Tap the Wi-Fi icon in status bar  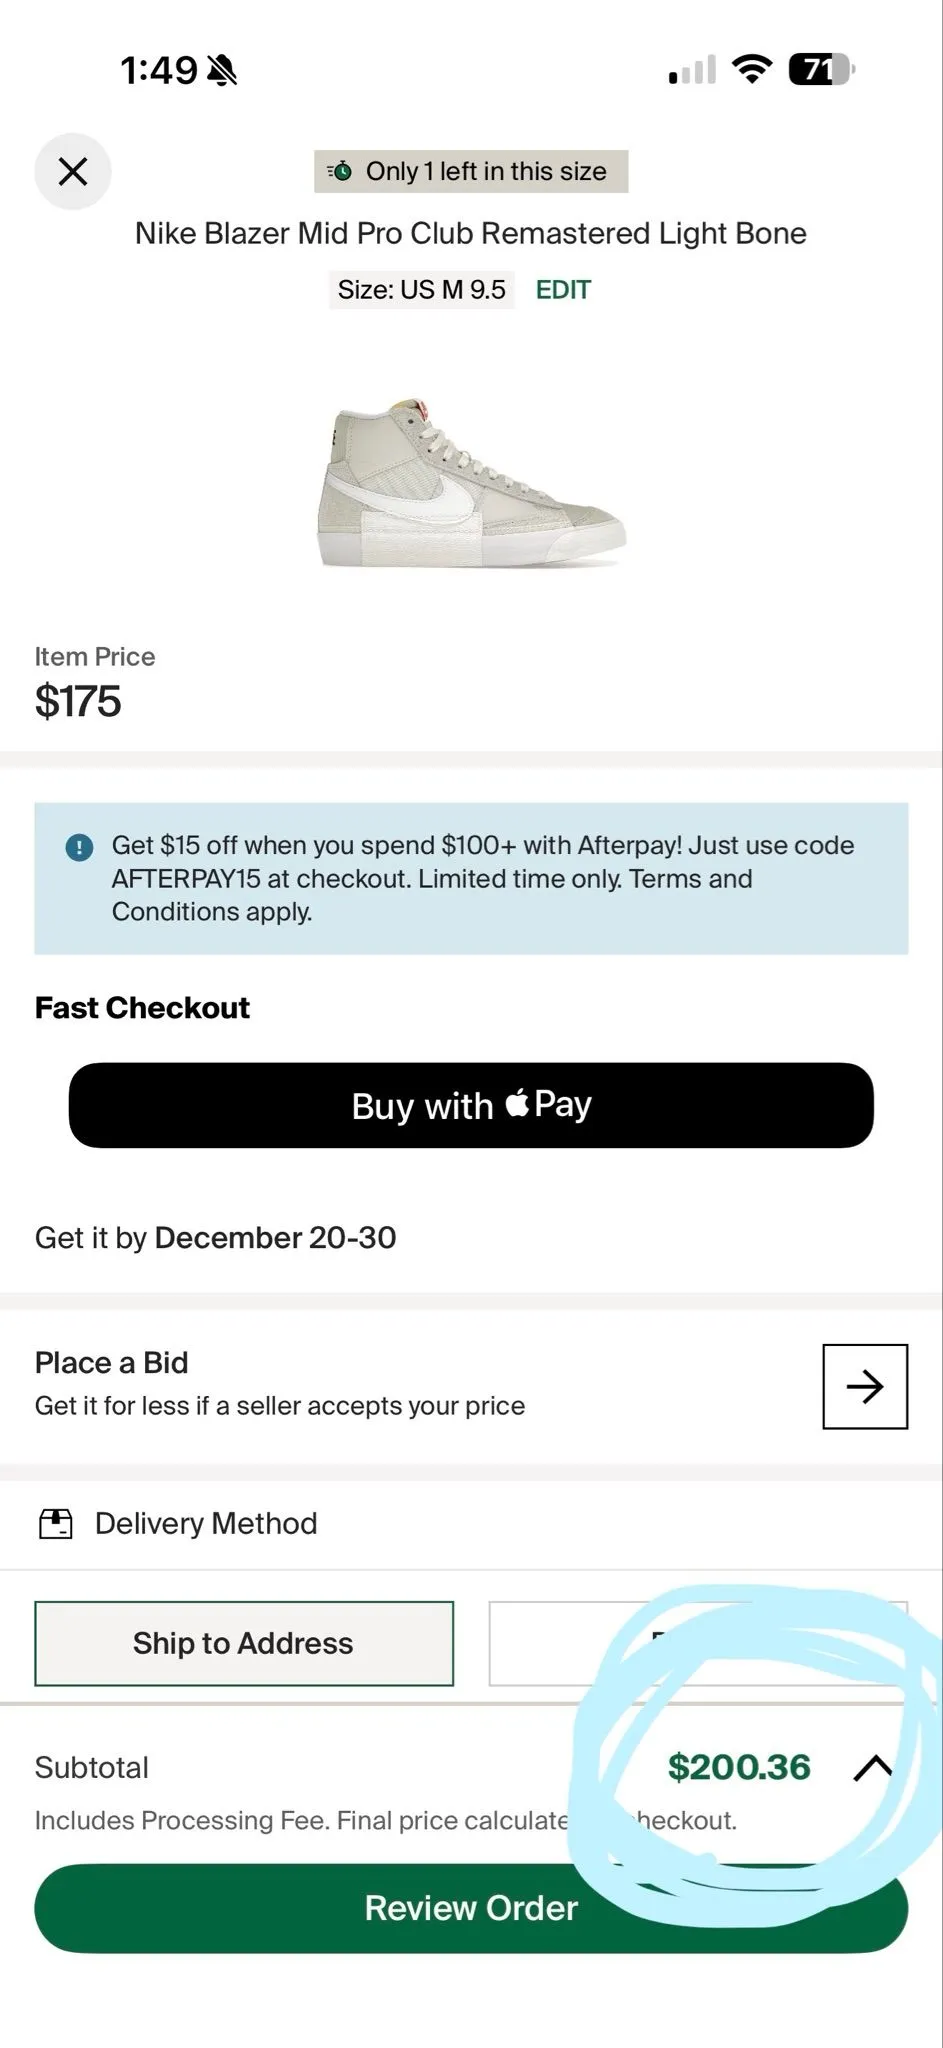(751, 69)
